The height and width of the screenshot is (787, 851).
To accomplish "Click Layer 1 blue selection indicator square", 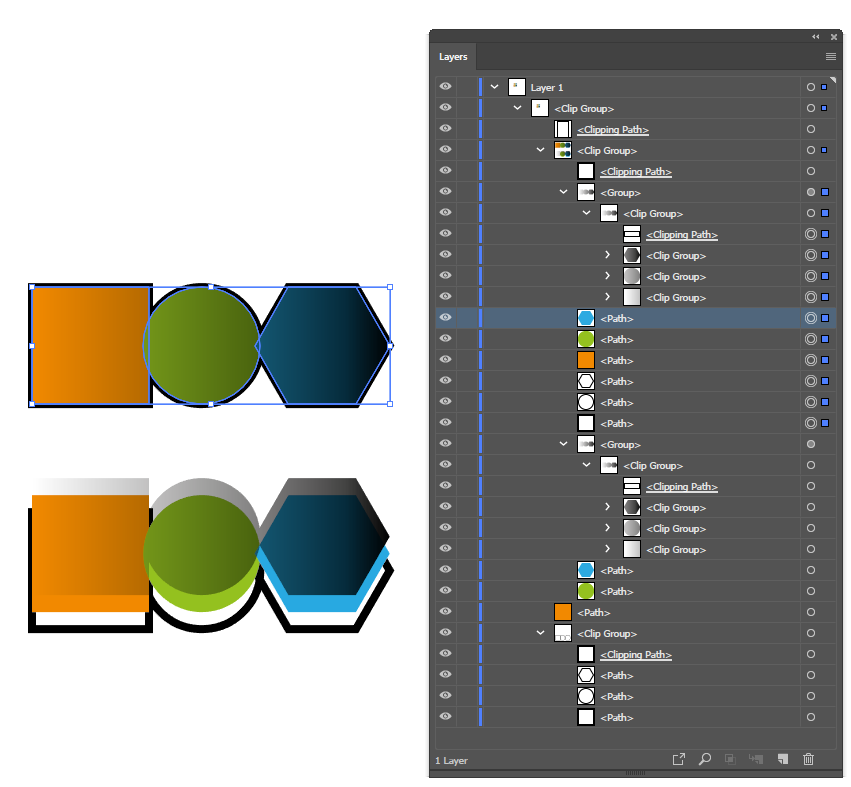I will pos(824,87).
